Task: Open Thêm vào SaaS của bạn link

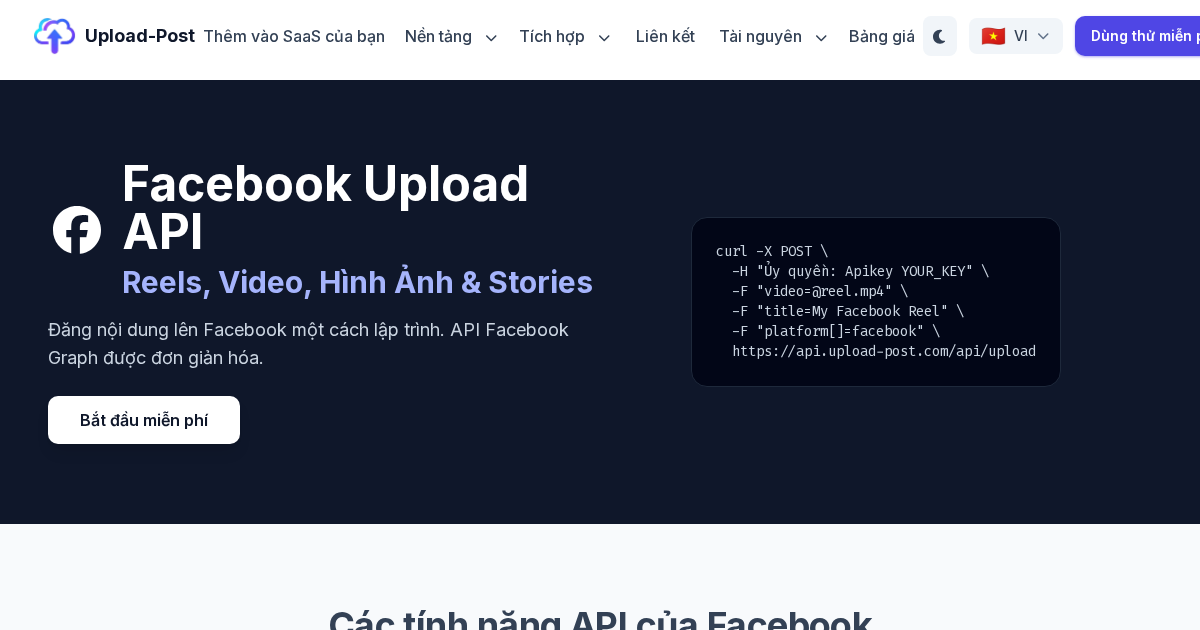Action: [294, 36]
